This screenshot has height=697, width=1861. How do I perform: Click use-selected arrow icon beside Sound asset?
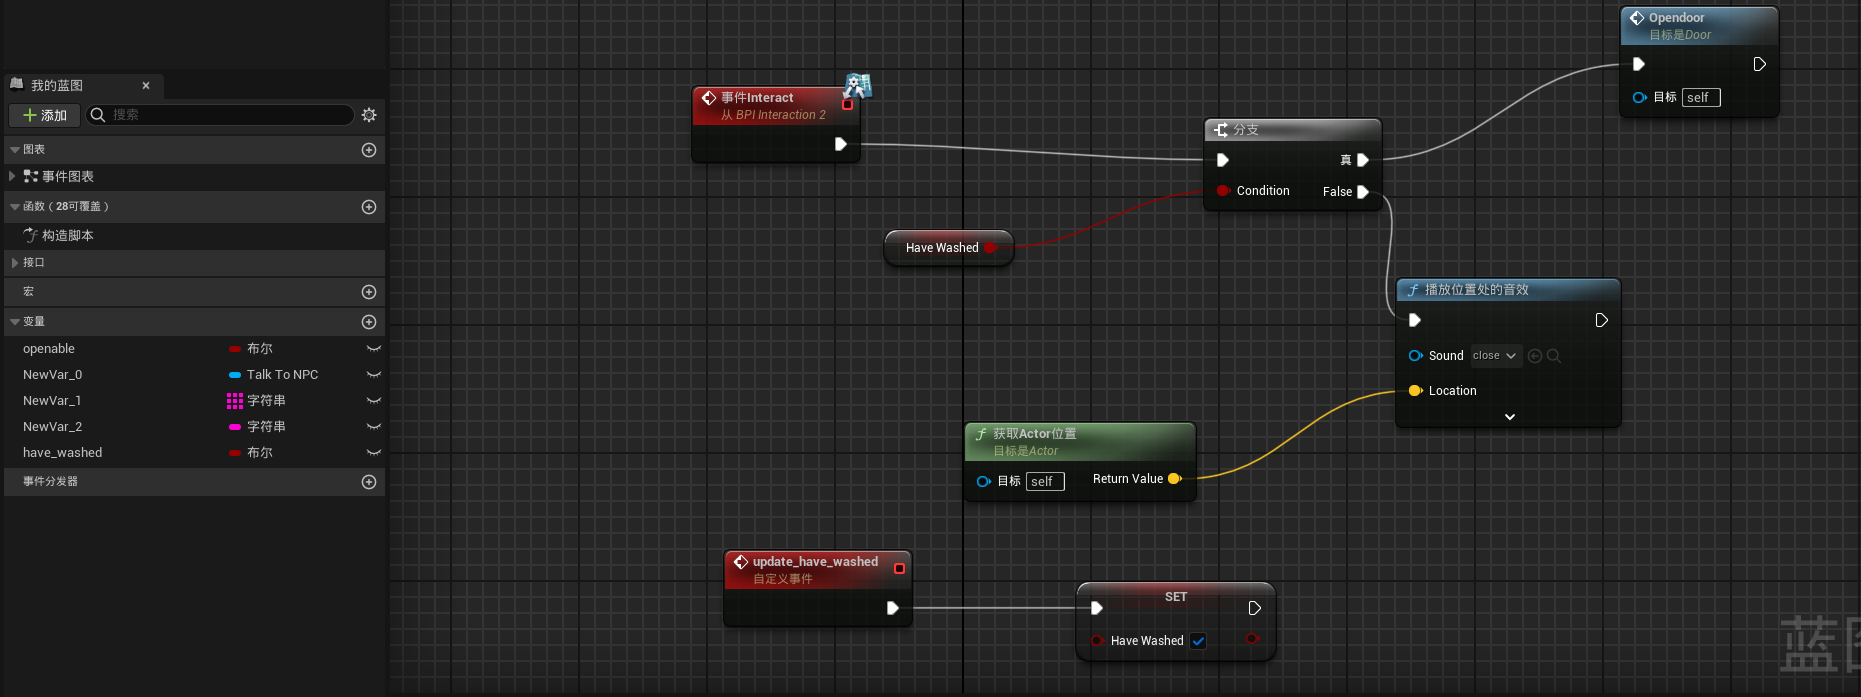tap(1535, 356)
